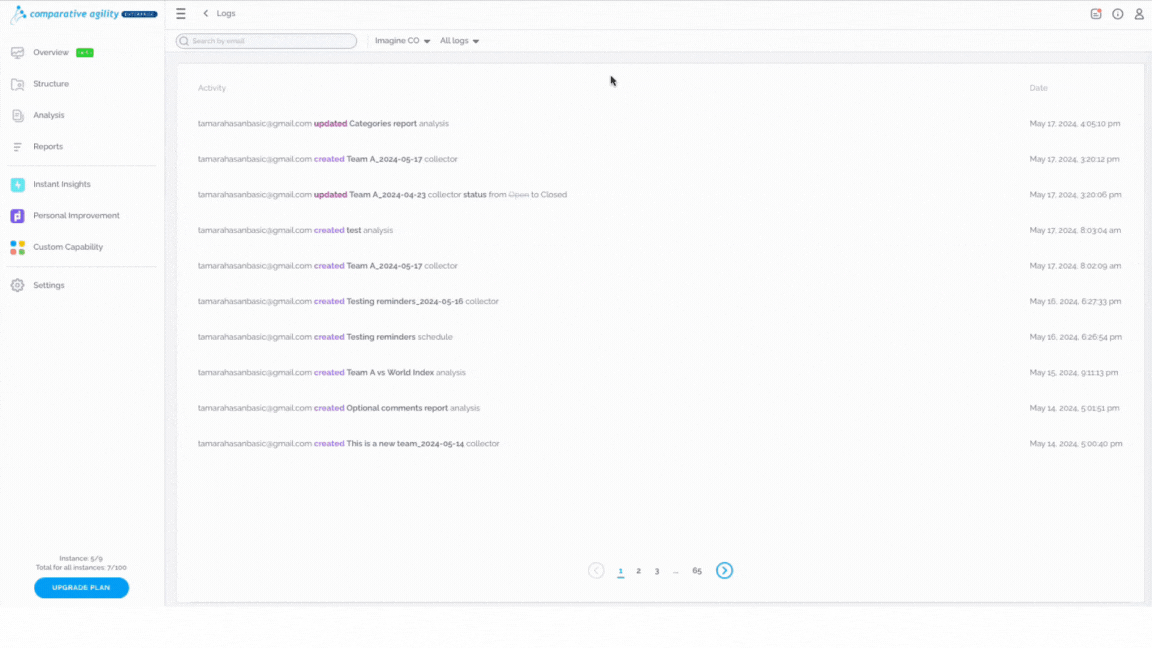Expand the All logs filter dropdown
1152x648 pixels.
click(460, 41)
